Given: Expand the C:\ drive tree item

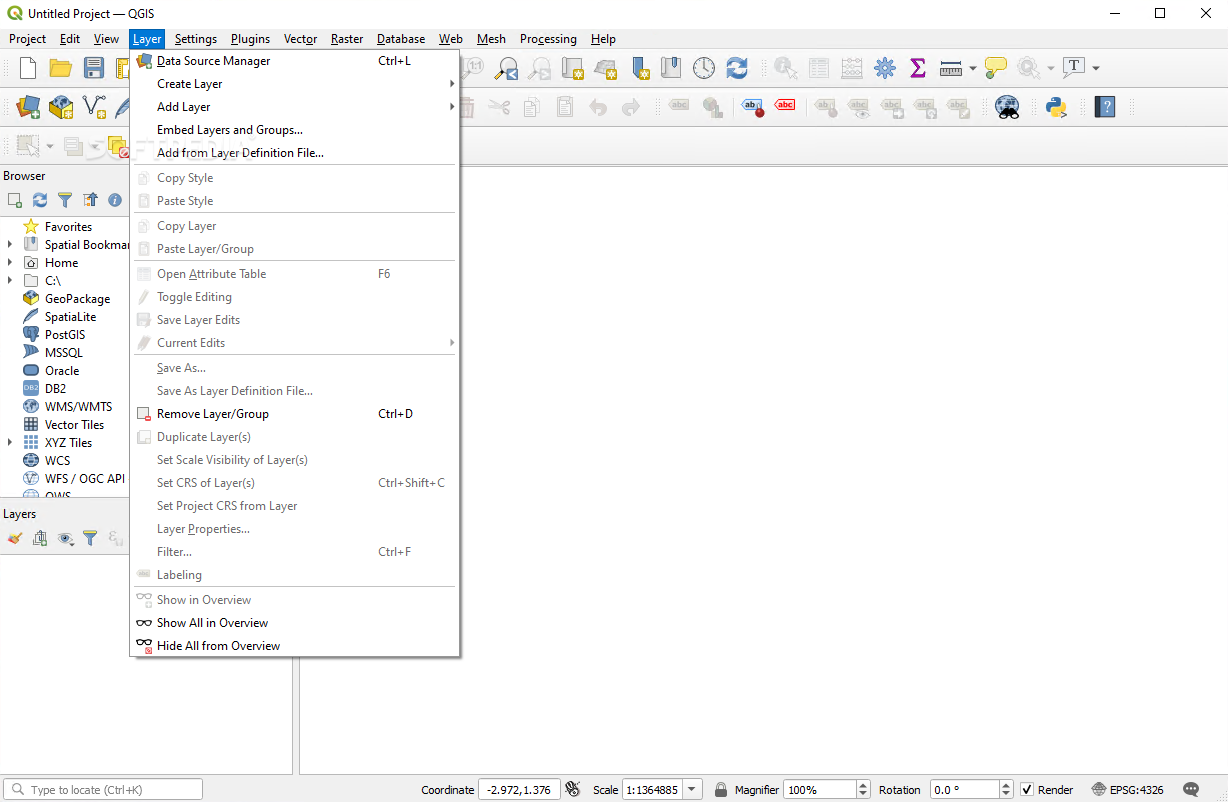Looking at the screenshot, I should (10, 281).
